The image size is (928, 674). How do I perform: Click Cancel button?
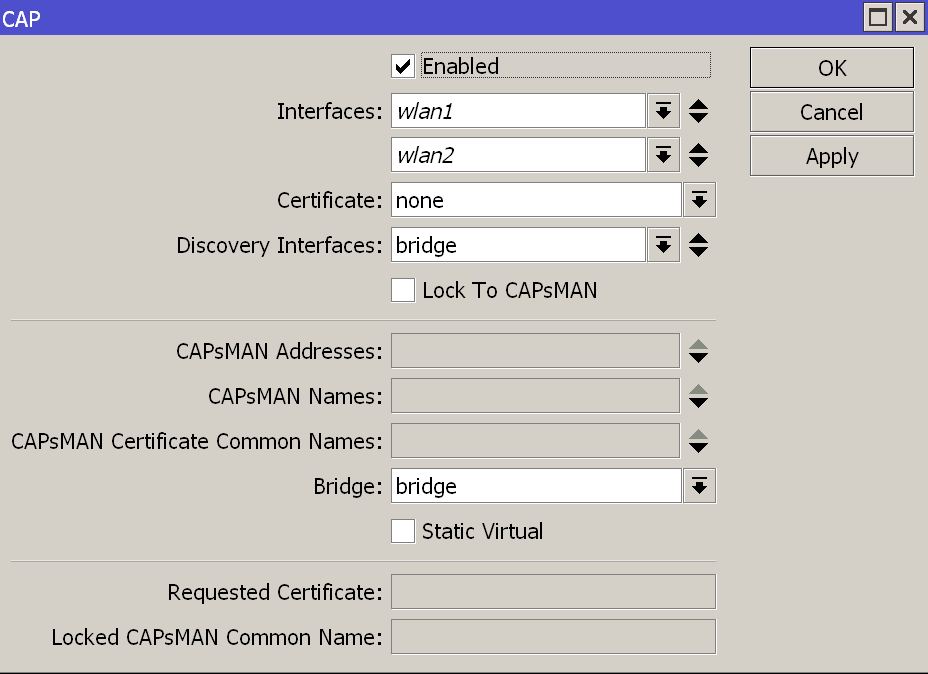(832, 112)
